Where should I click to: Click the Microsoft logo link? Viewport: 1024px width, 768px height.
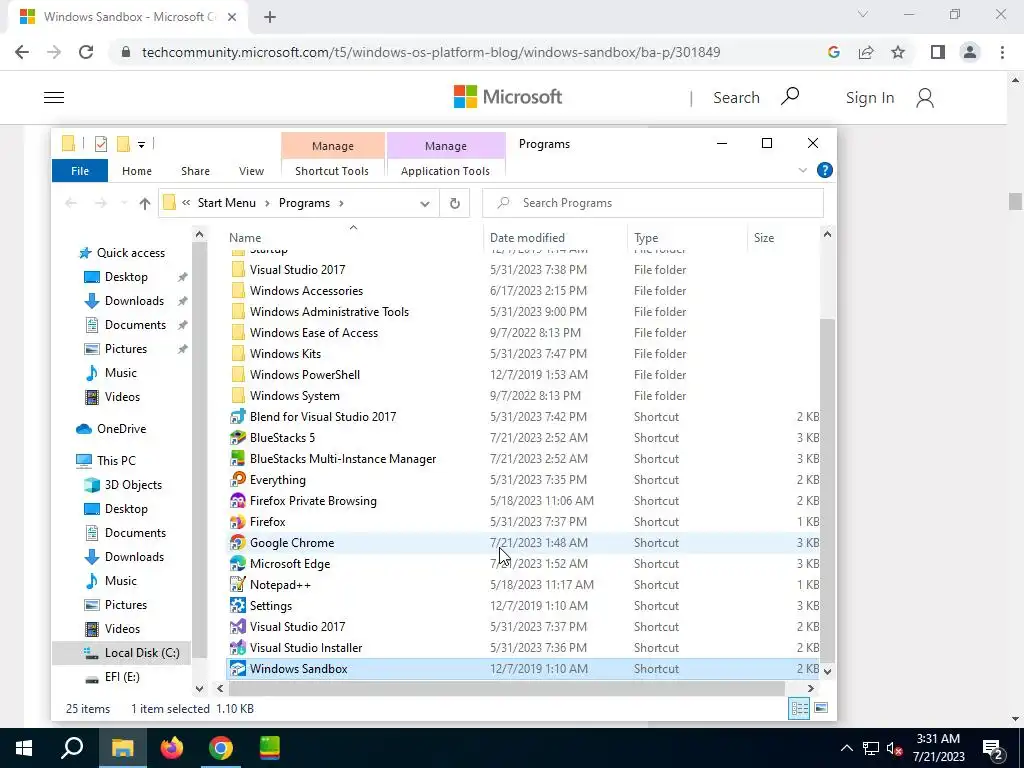507,97
